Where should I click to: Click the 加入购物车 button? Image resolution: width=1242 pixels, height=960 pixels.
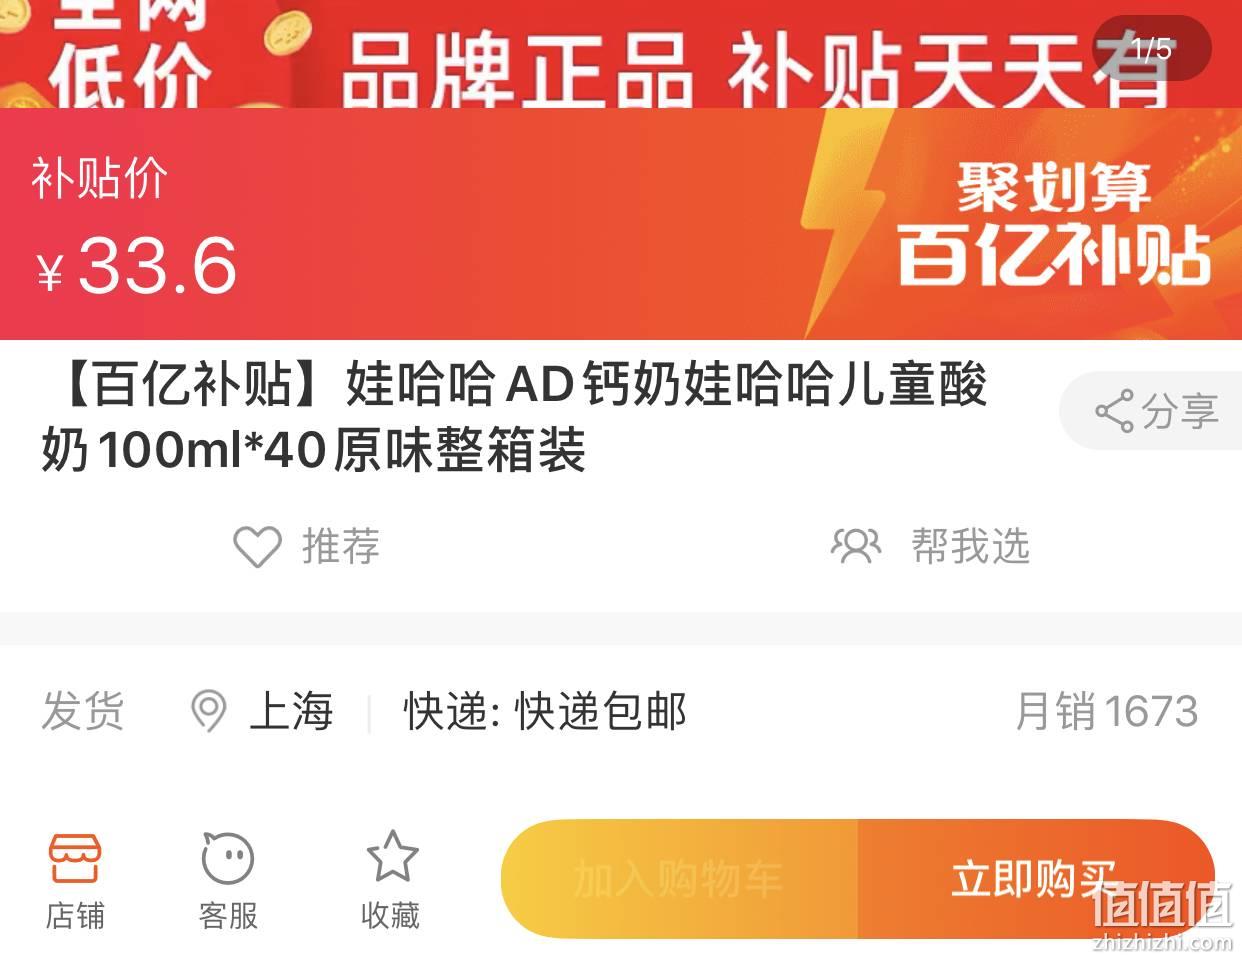(679, 879)
